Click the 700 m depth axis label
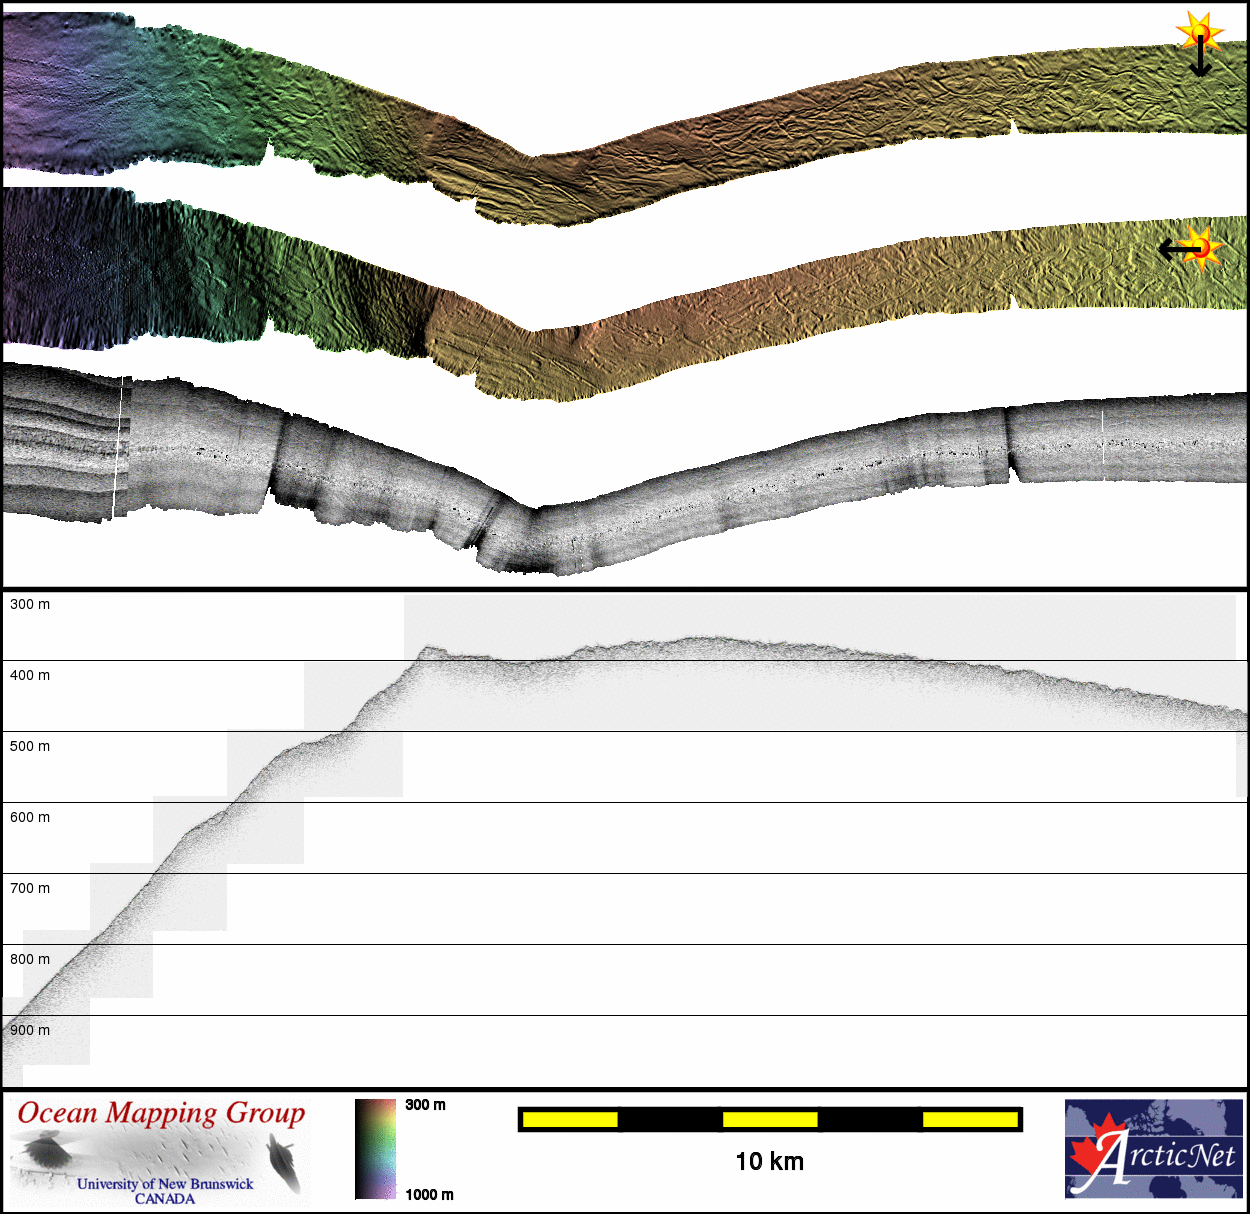The width and height of the screenshot is (1250, 1214). (x=30, y=889)
